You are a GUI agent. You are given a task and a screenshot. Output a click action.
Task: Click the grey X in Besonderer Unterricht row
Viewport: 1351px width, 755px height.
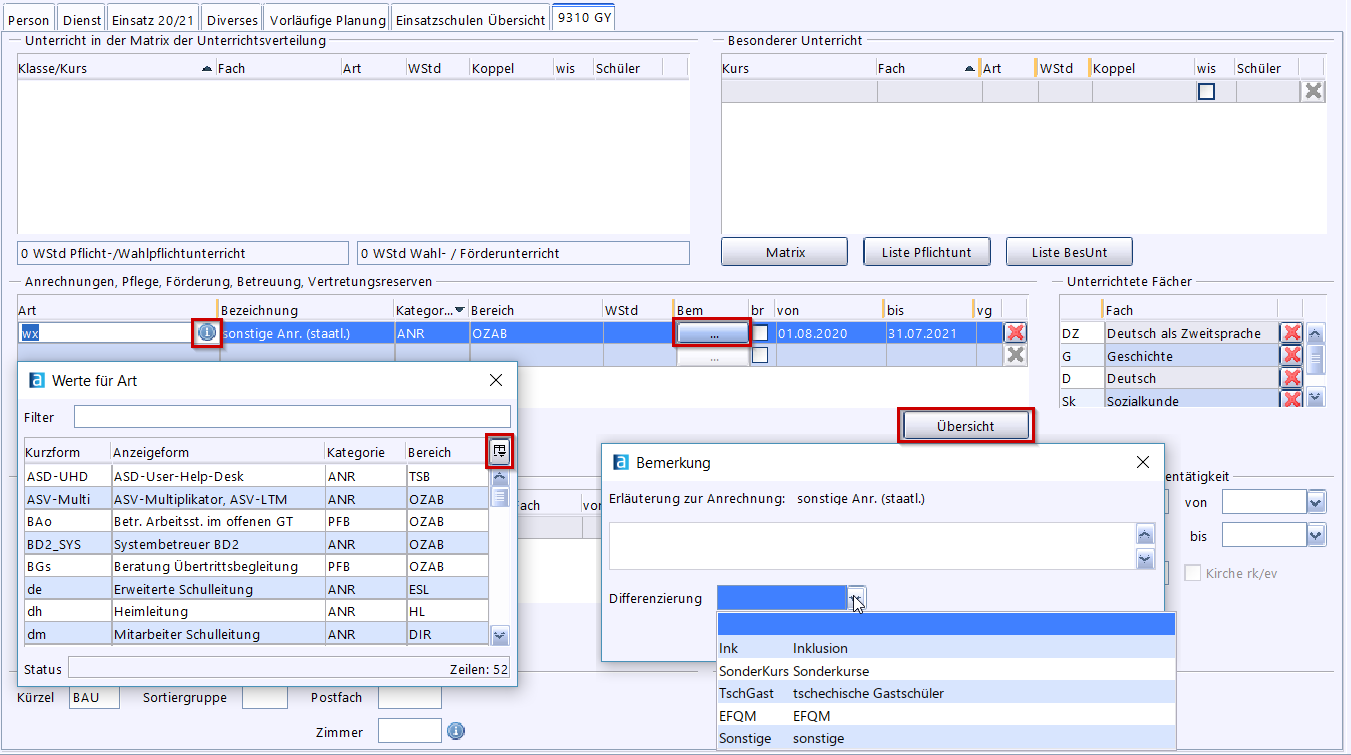coord(1314,91)
